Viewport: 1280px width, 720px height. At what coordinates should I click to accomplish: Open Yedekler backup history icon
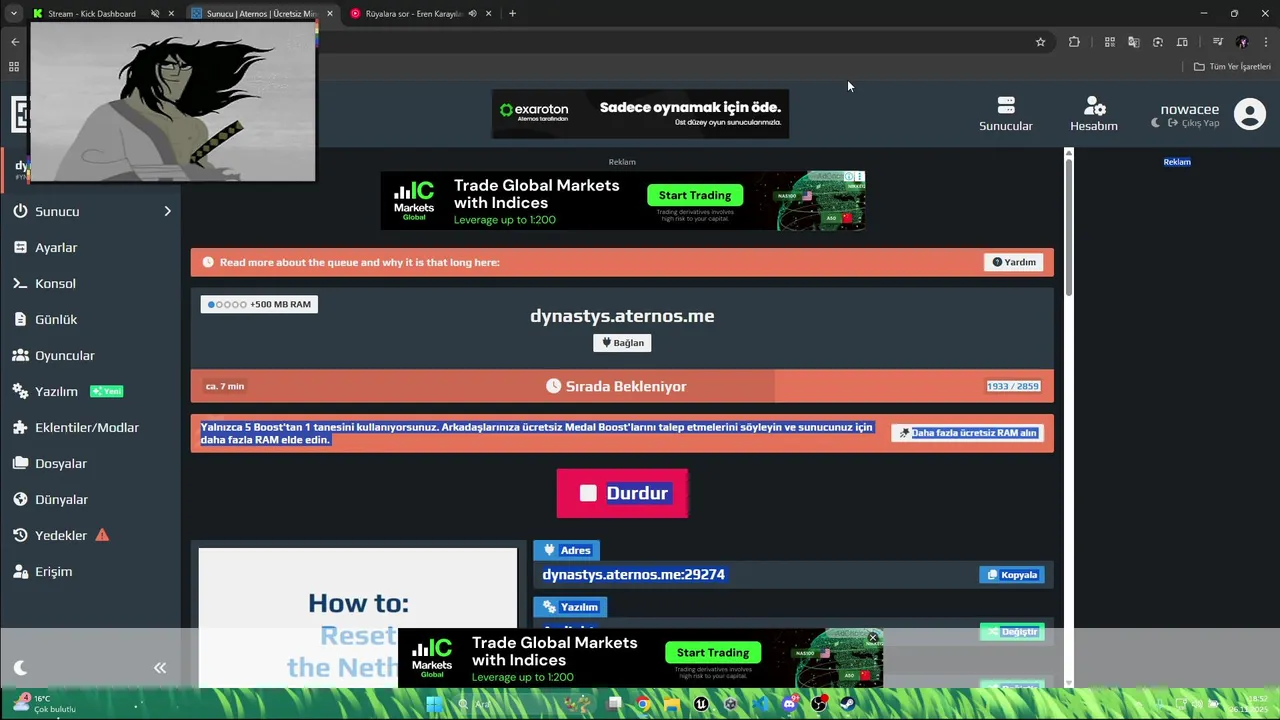pos(20,535)
